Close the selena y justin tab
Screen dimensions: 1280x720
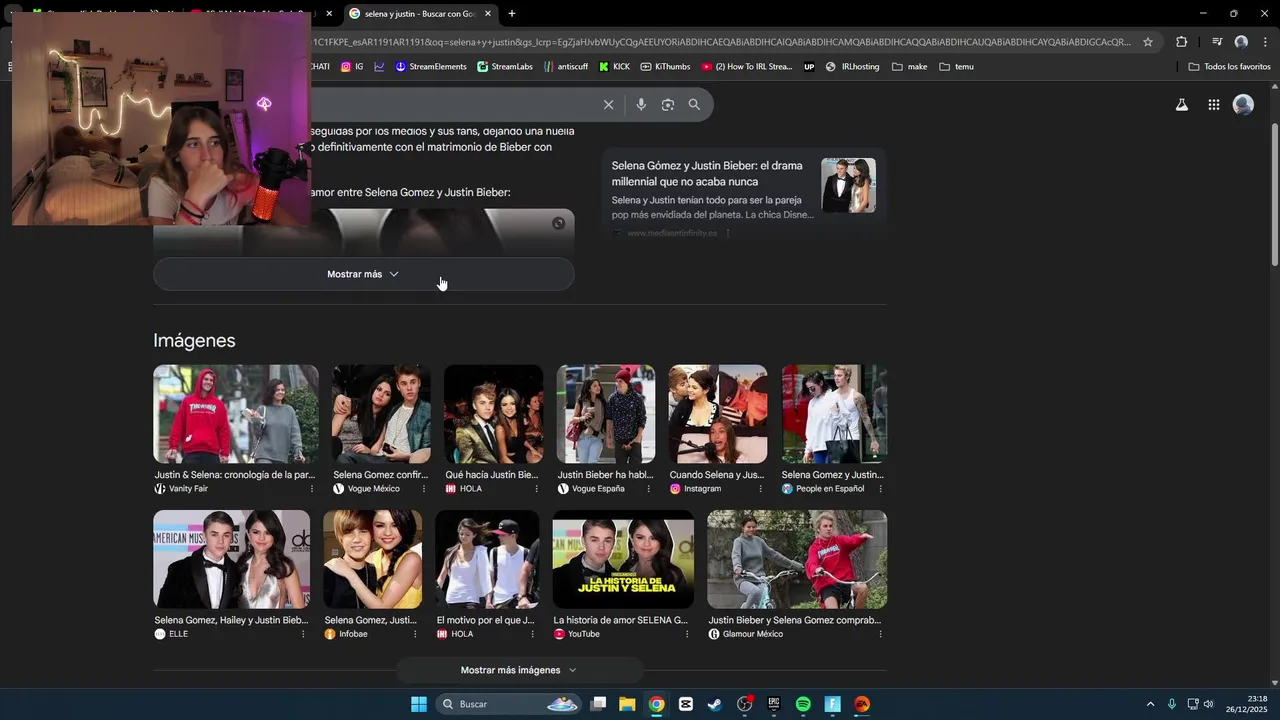[487, 14]
